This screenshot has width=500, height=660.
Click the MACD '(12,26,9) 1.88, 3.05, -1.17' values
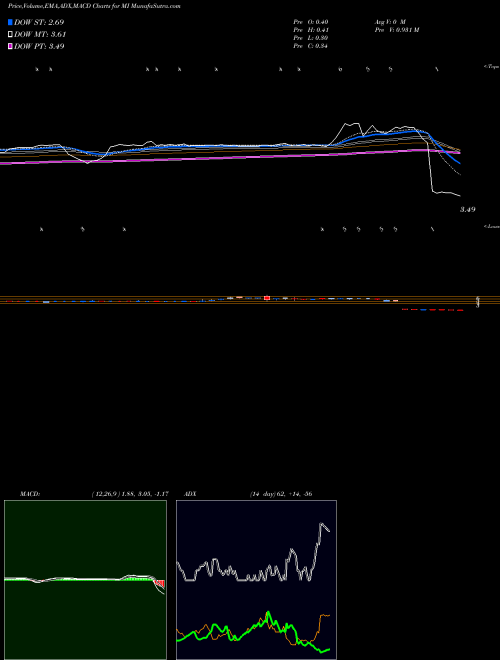coord(130,494)
